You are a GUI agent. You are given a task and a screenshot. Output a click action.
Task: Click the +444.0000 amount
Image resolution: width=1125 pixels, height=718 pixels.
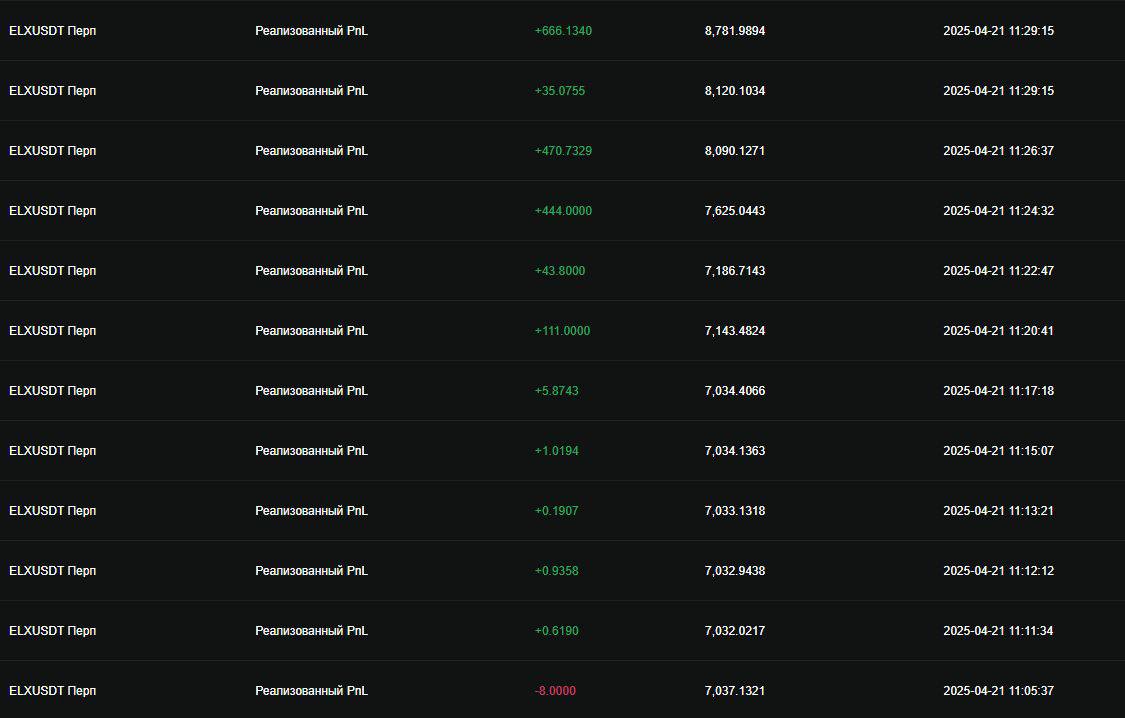563,211
